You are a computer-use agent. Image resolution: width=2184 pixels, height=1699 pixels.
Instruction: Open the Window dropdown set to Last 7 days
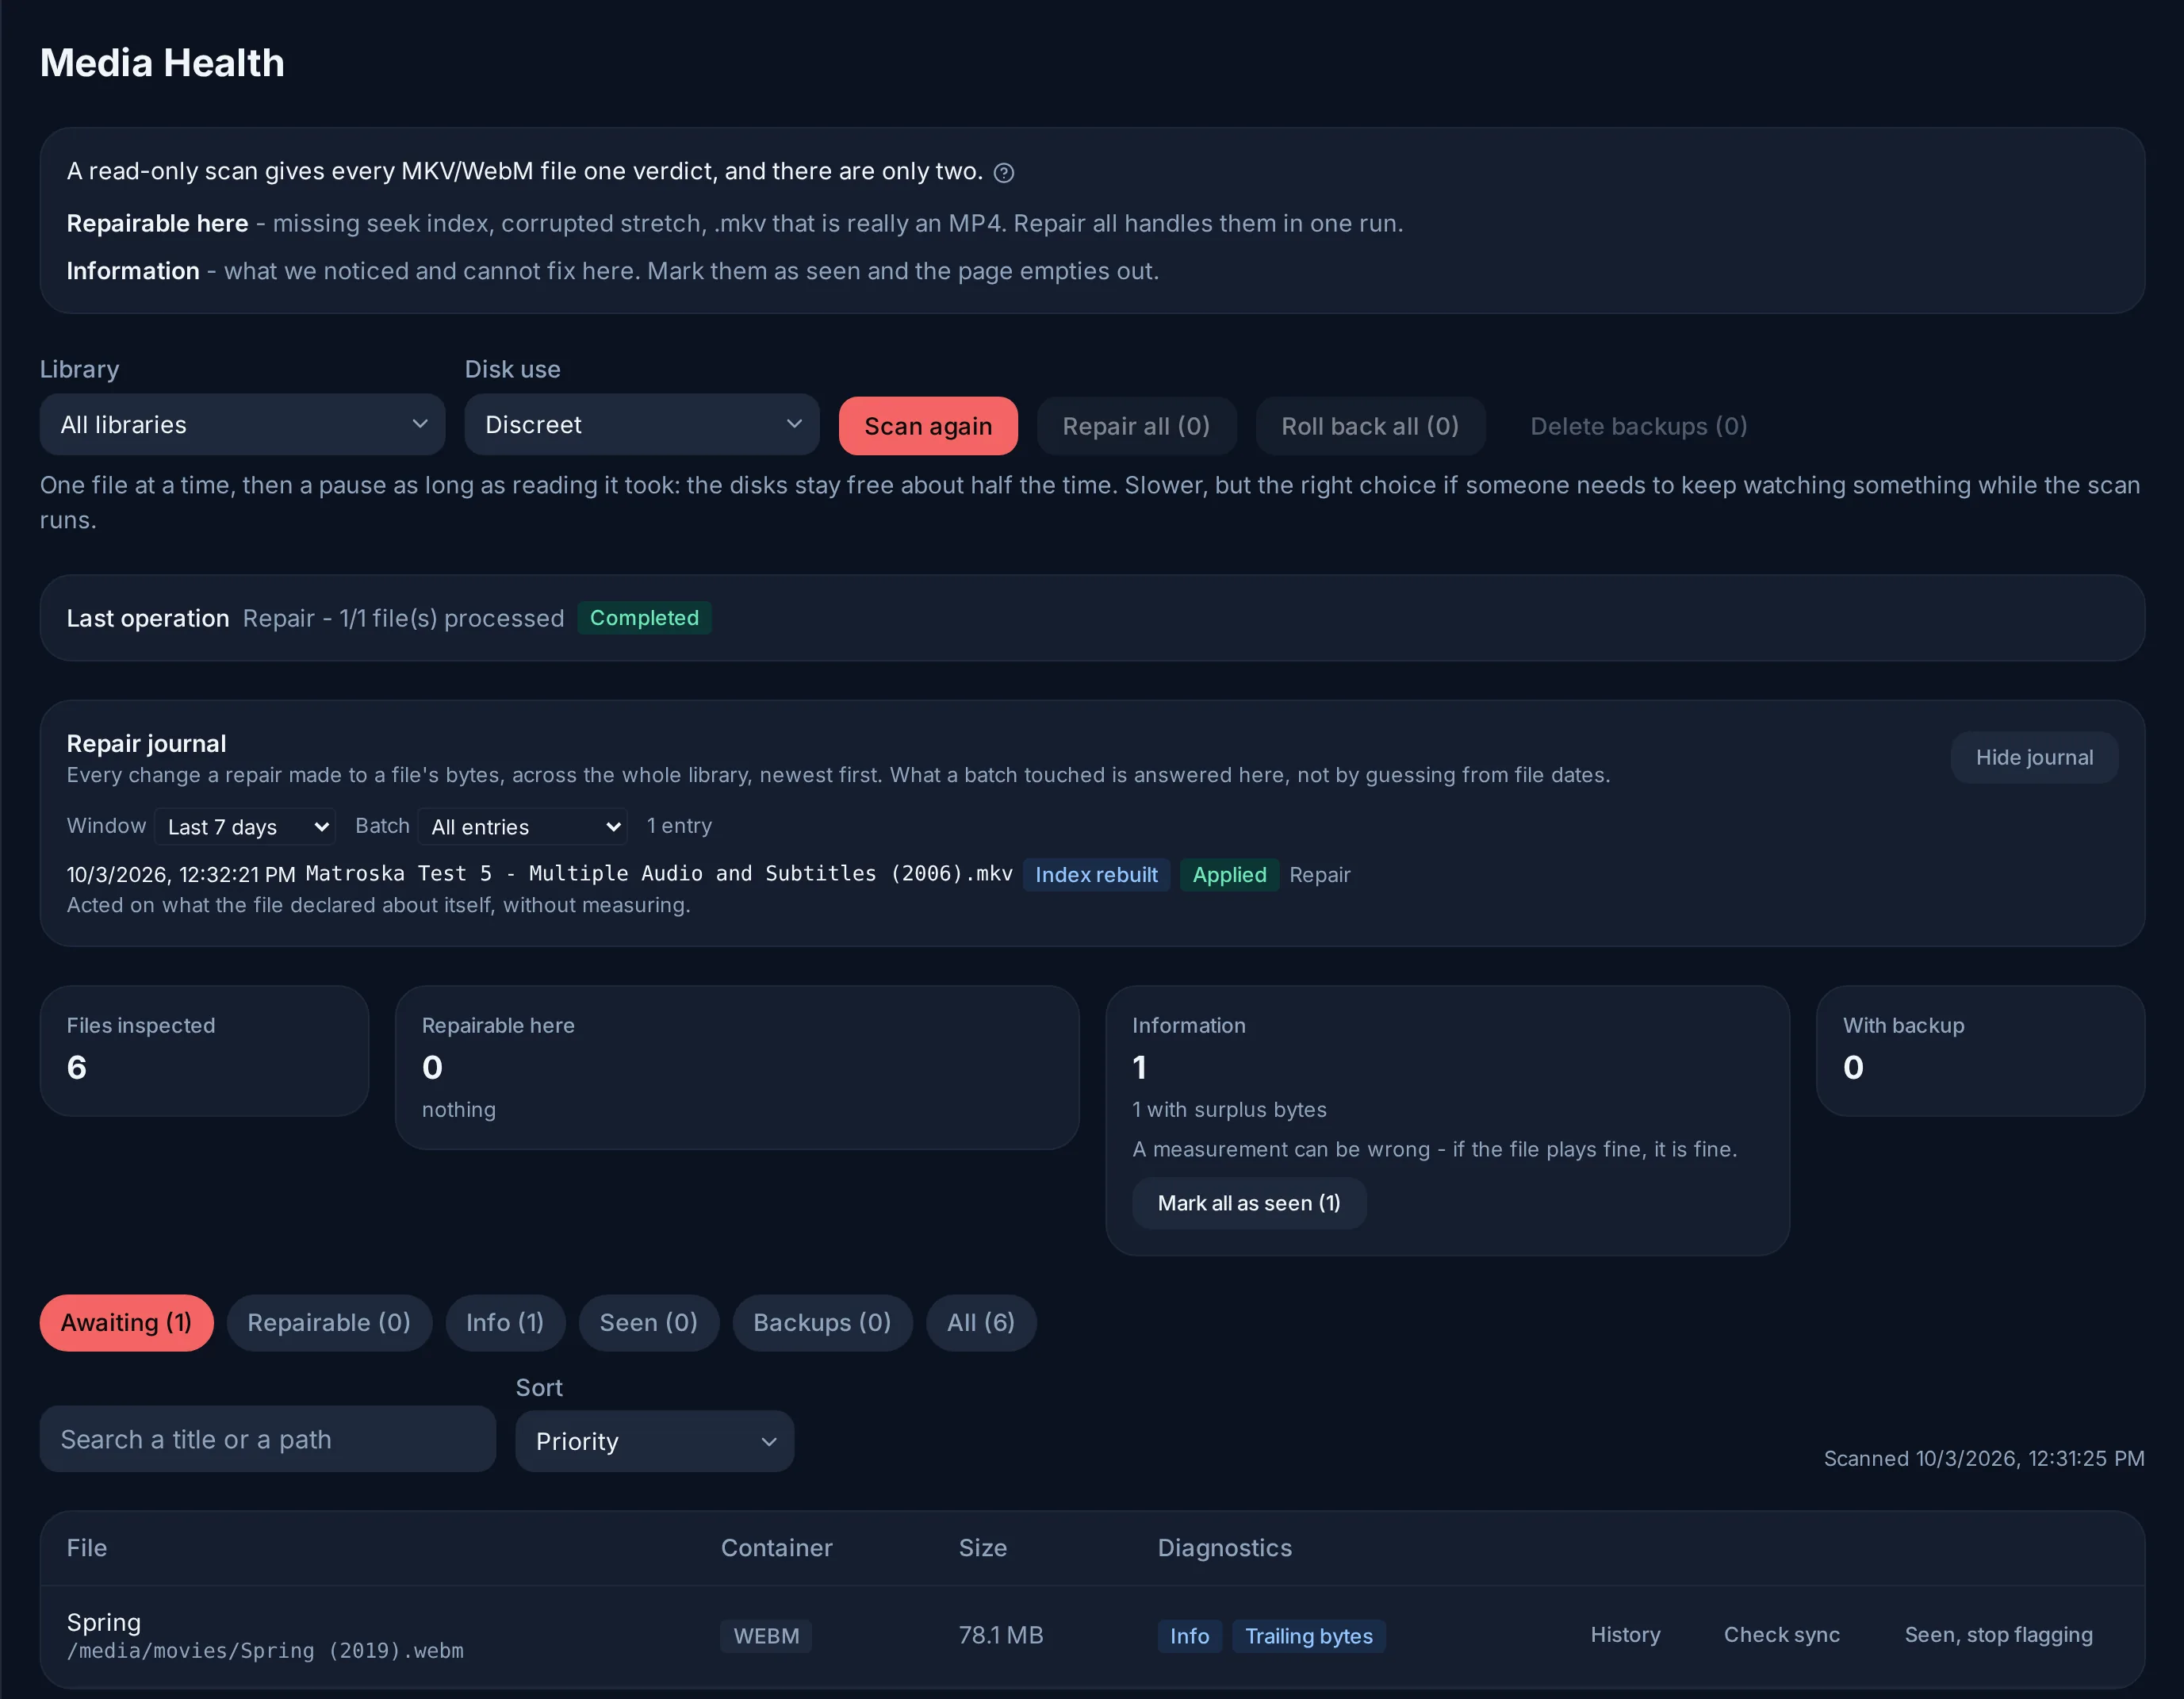(x=245, y=827)
